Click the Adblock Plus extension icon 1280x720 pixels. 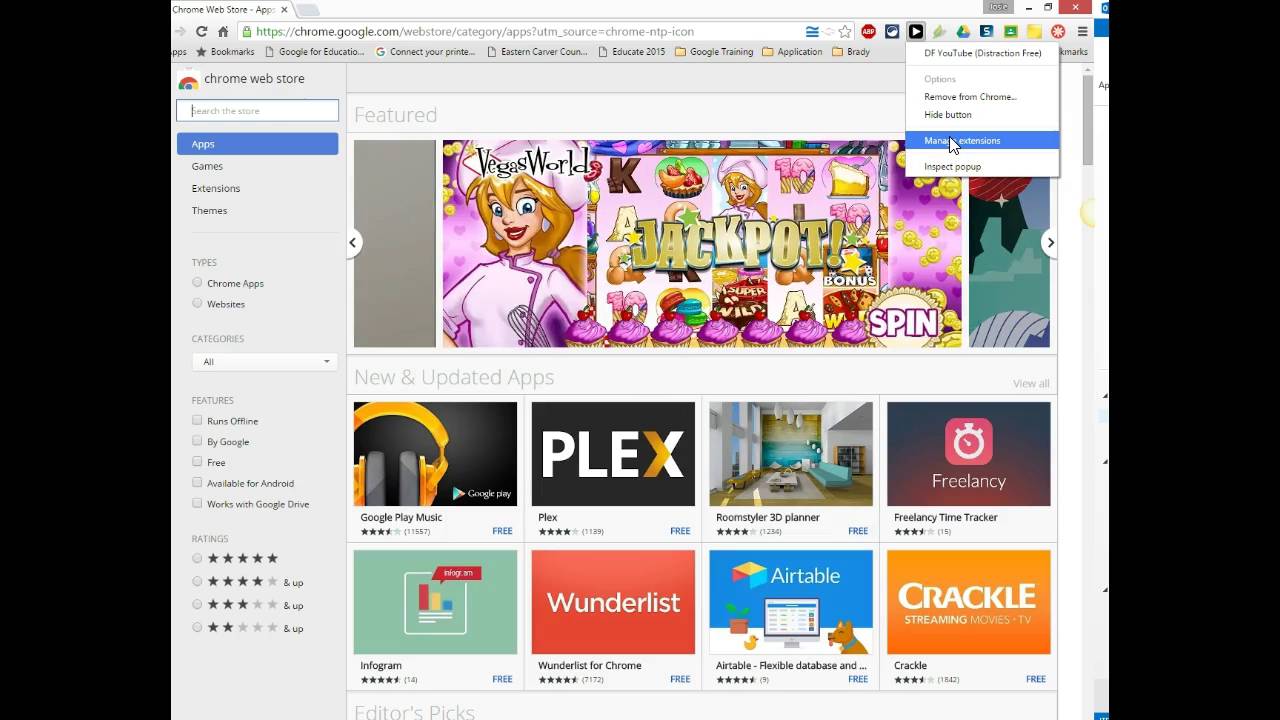(868, 31)
